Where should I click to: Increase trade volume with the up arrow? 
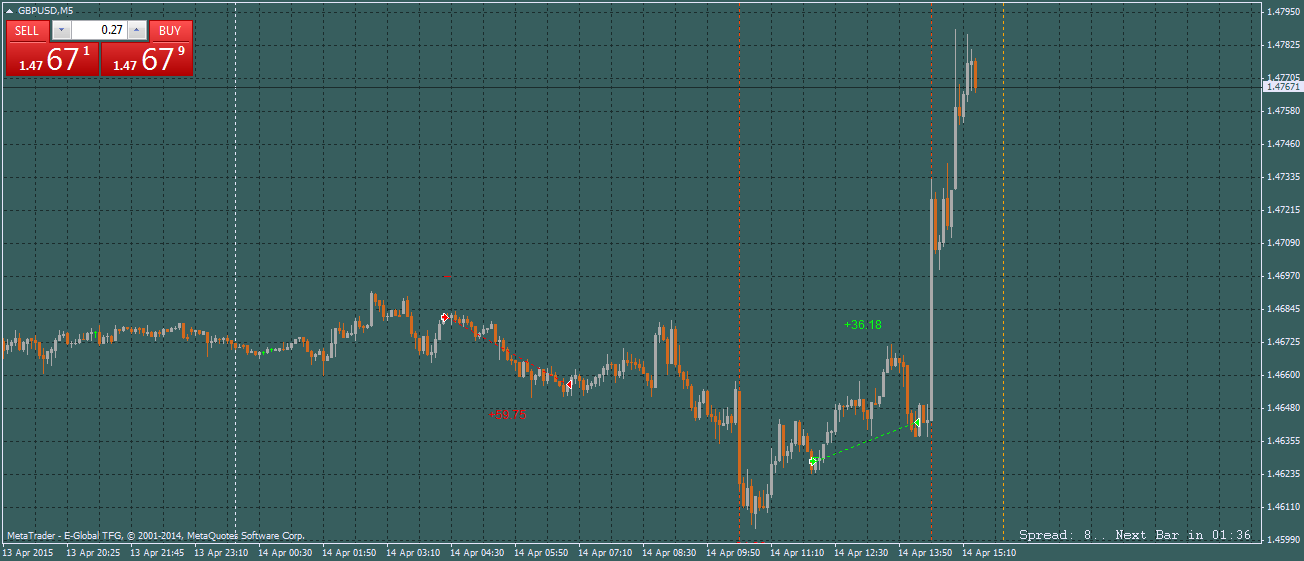tap(138, 31)
